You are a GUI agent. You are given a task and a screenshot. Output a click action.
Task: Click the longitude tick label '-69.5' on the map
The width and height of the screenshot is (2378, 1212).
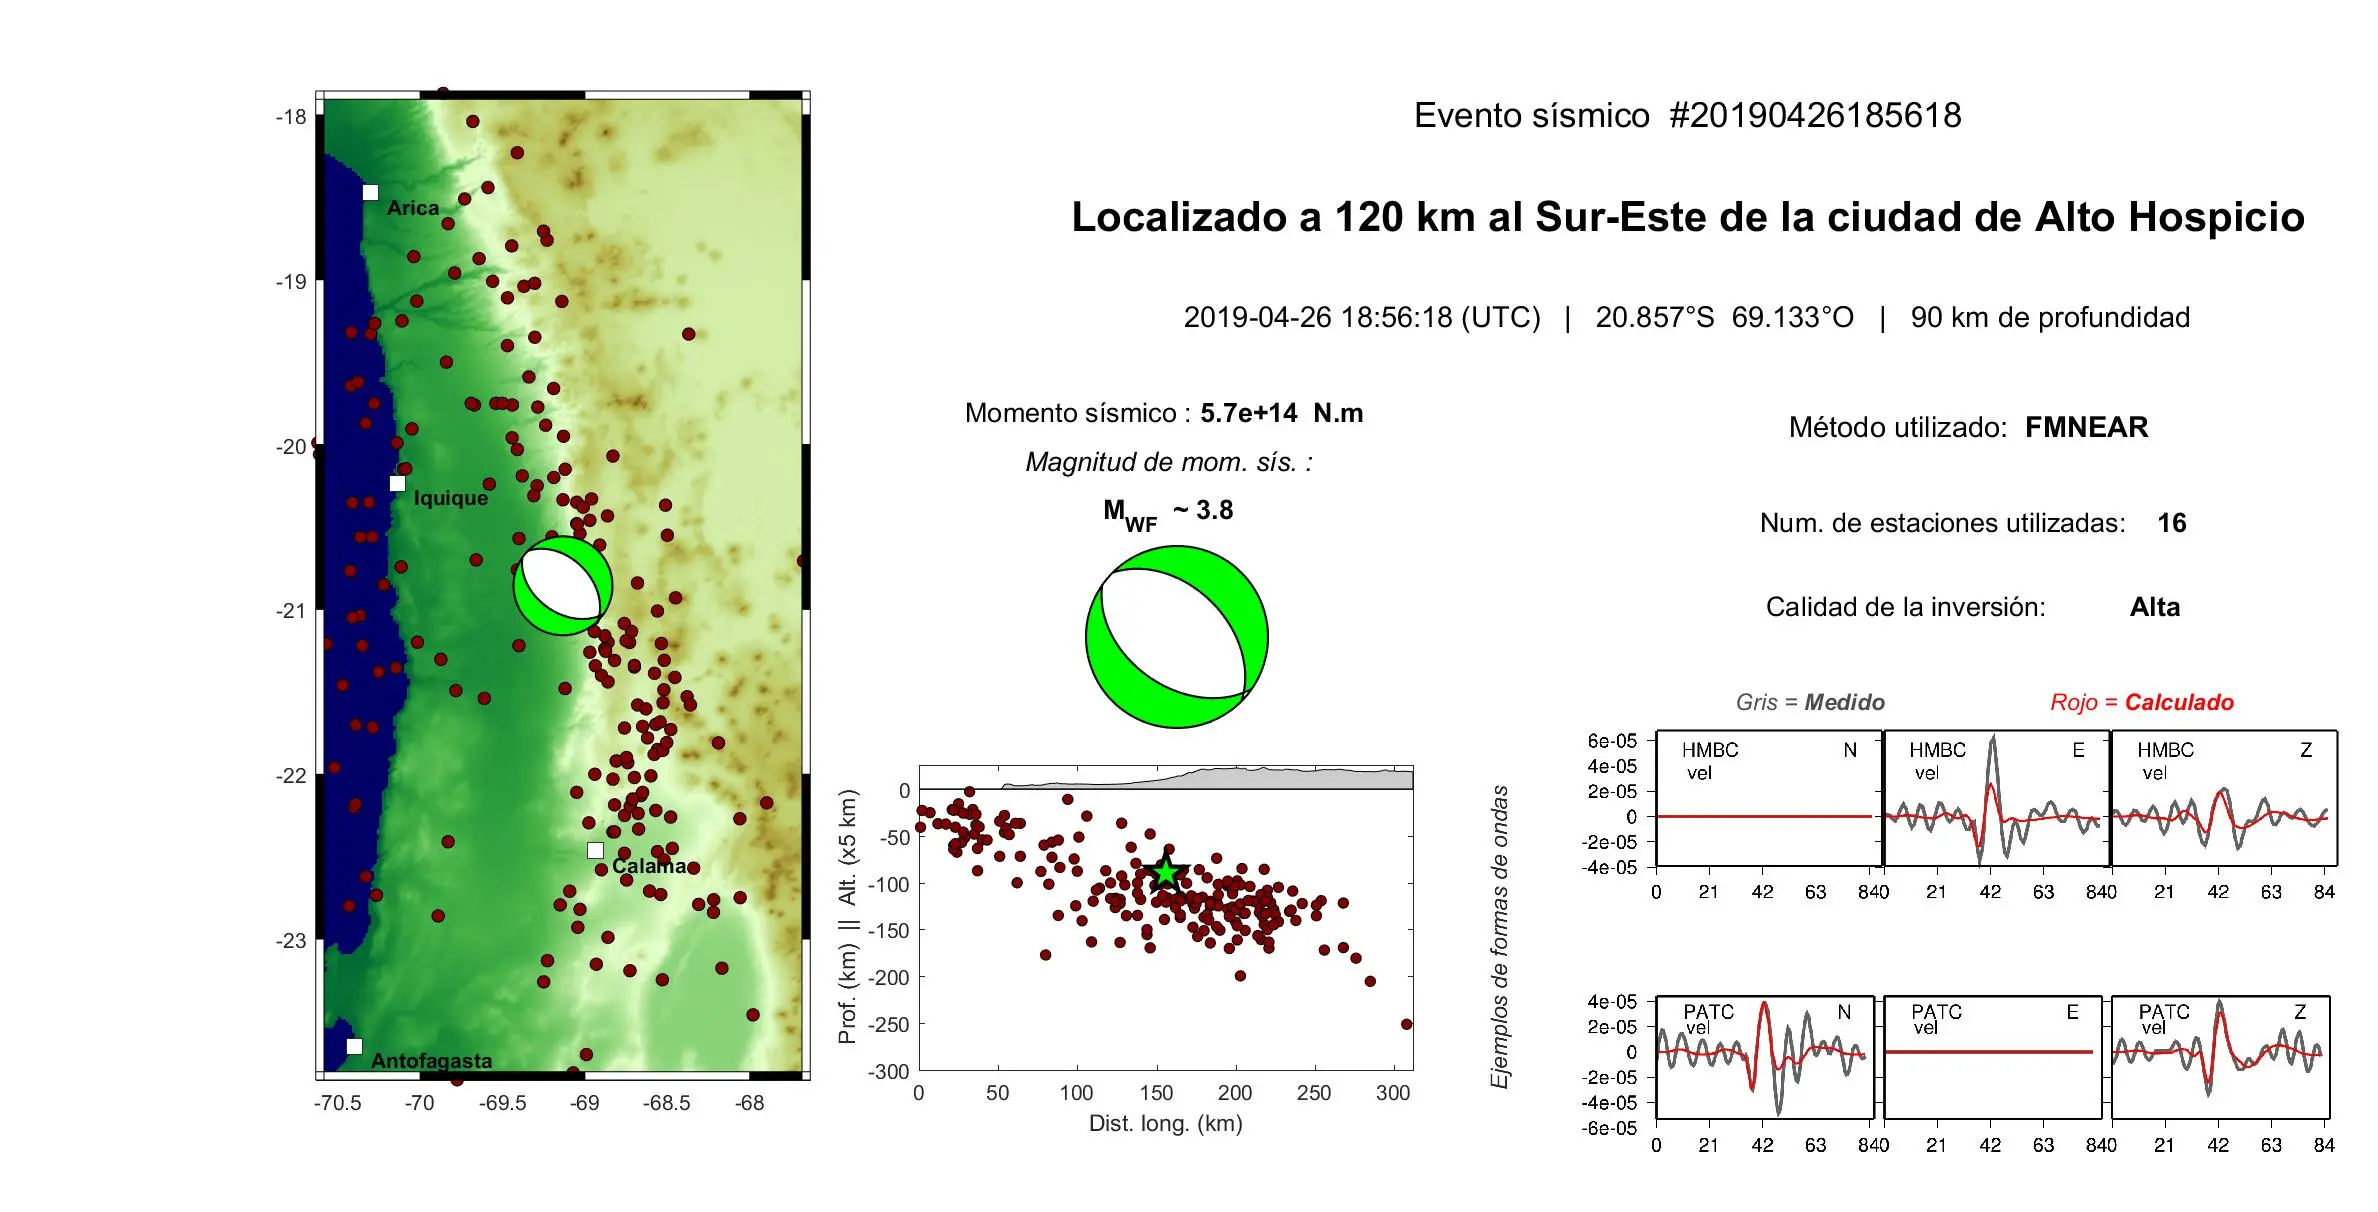(502, 1103)
